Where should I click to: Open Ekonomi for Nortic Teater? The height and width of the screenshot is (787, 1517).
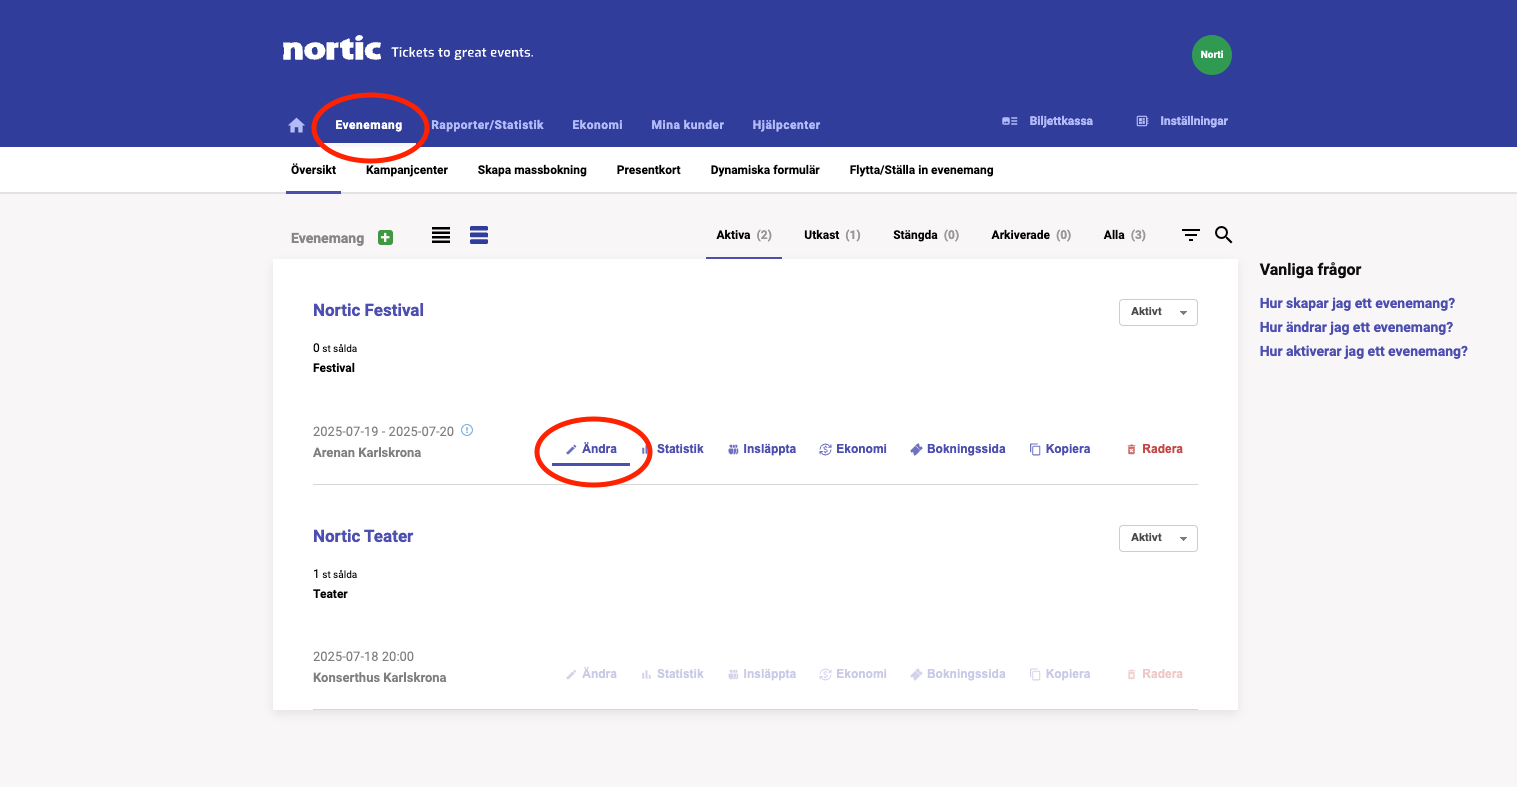coord(853,674)
